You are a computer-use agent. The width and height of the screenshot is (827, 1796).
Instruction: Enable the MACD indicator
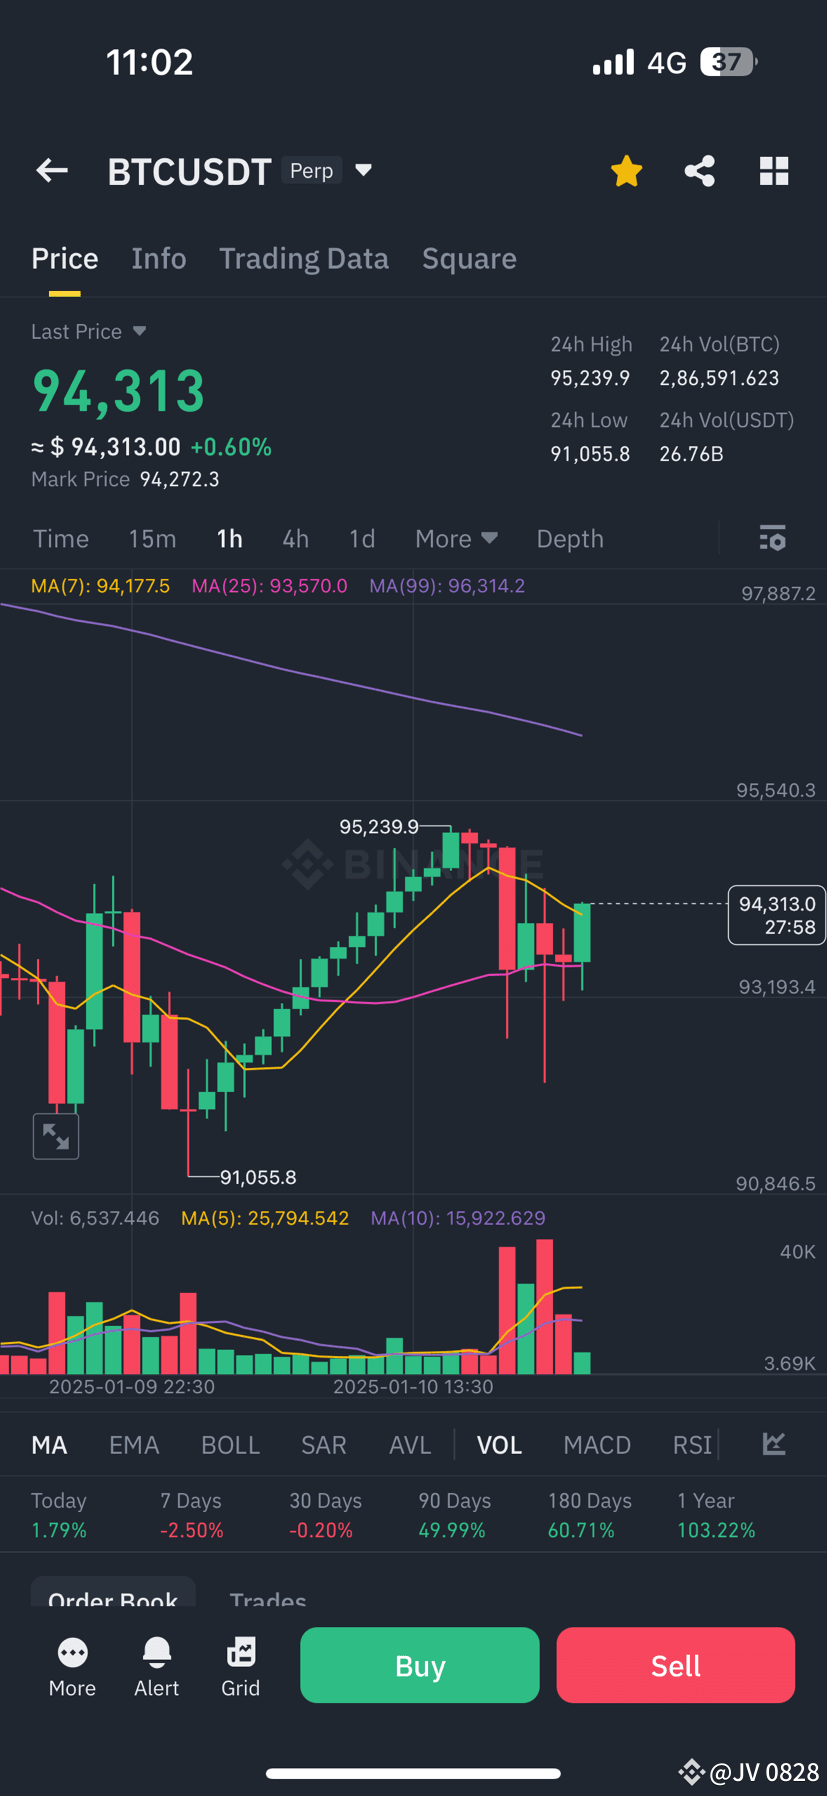pyautogui.click(x=596, y=1444)
